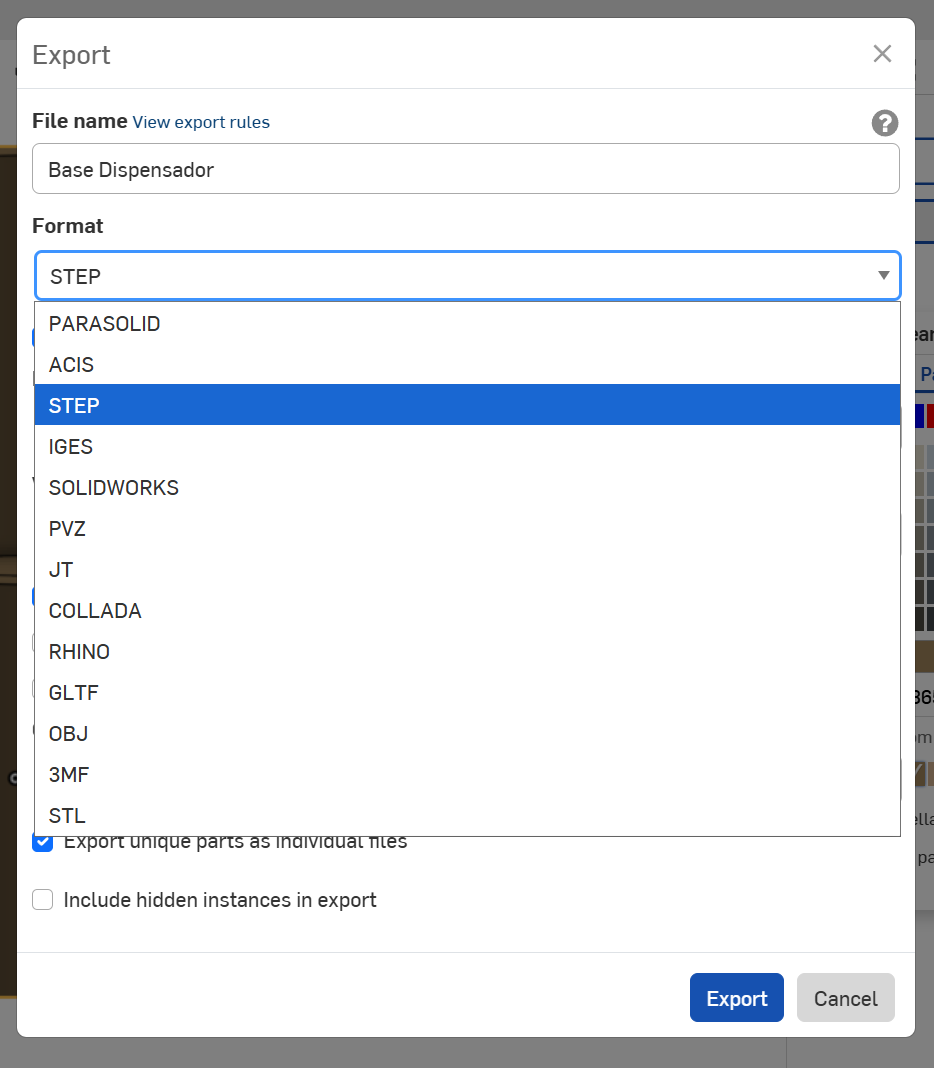Image resolution: width=934 pixels, height=1068 pixels.
Task: Collapse the Format dropdown arrow
Action: pyautogui.click(x=883, y=276)
